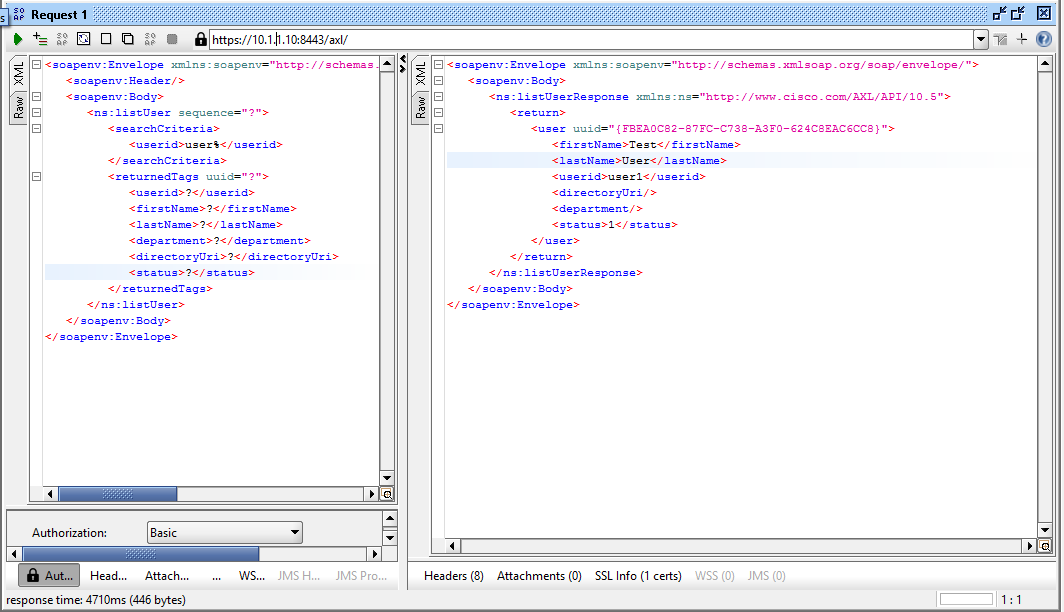
Task: Click the lock icon beside endpoint URL
Action: [200, 39]
